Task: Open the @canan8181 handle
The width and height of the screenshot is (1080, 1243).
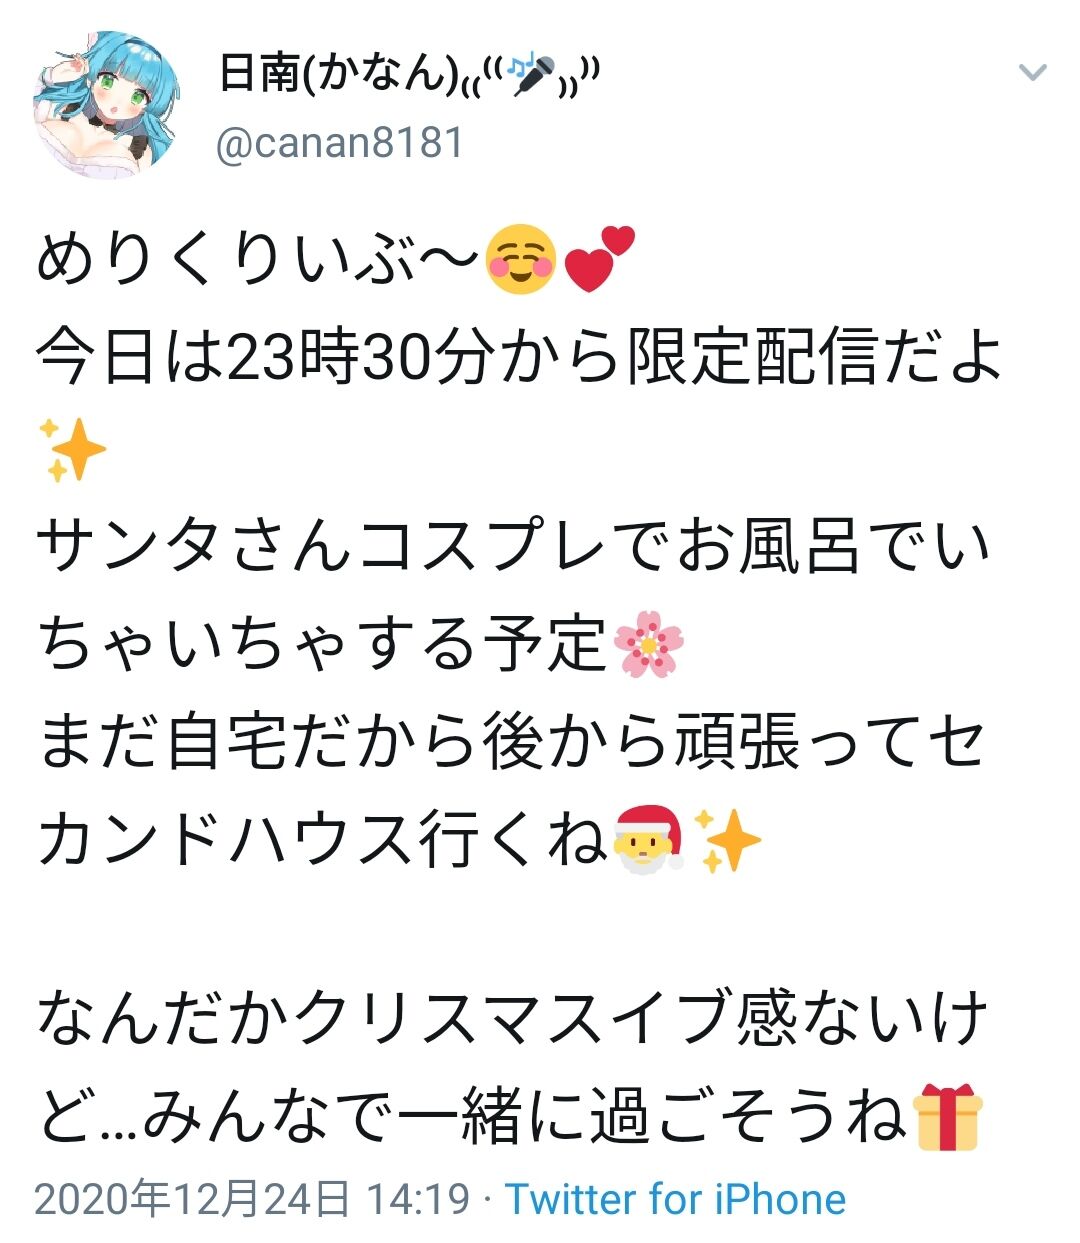Action: pos(340,143)
